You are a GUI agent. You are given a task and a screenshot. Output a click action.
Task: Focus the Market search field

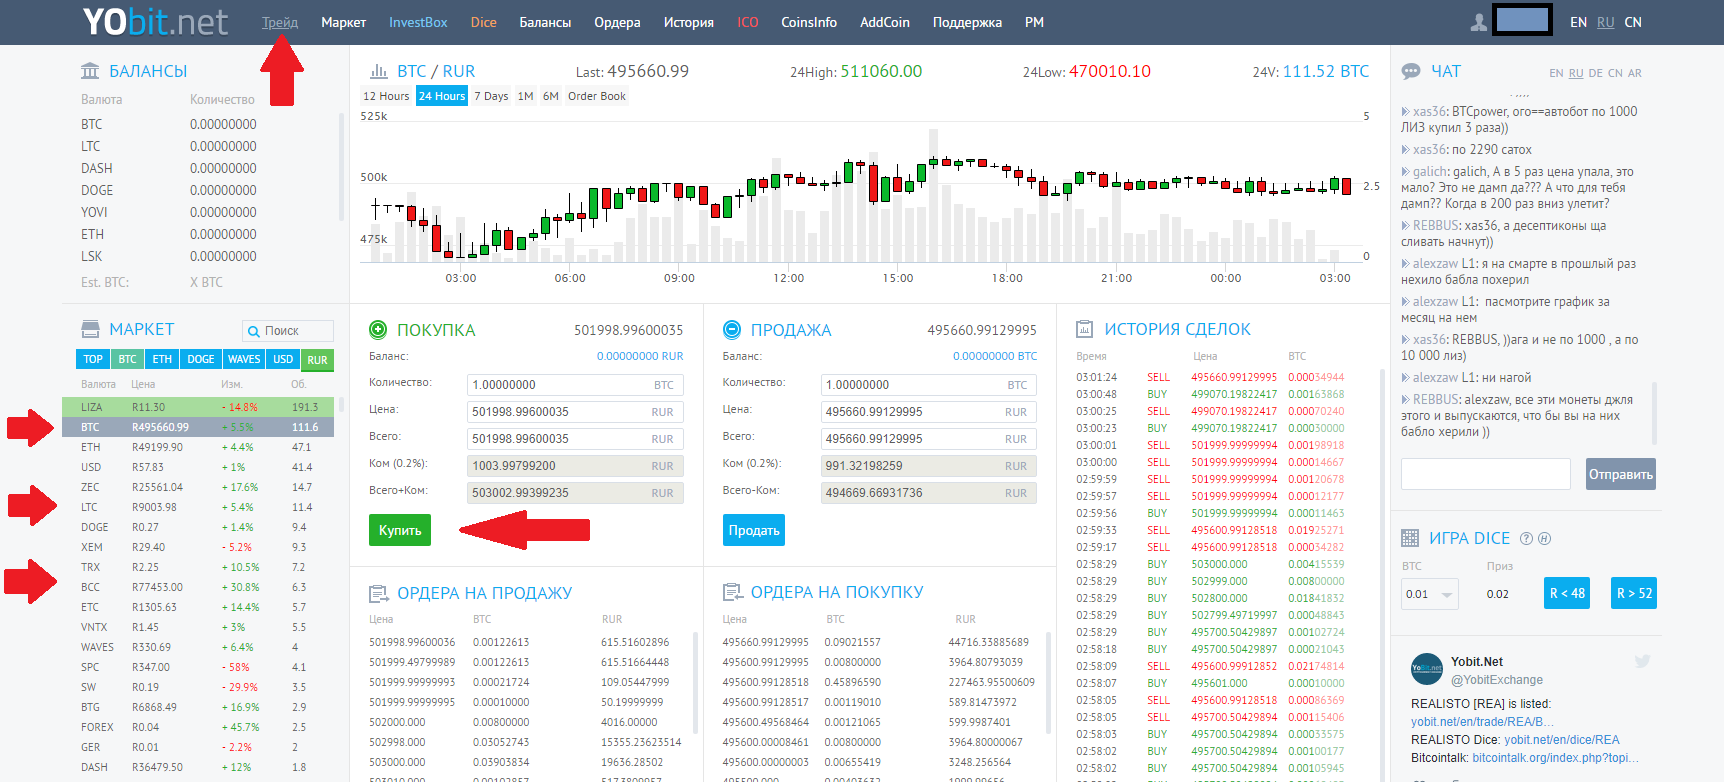288,331
